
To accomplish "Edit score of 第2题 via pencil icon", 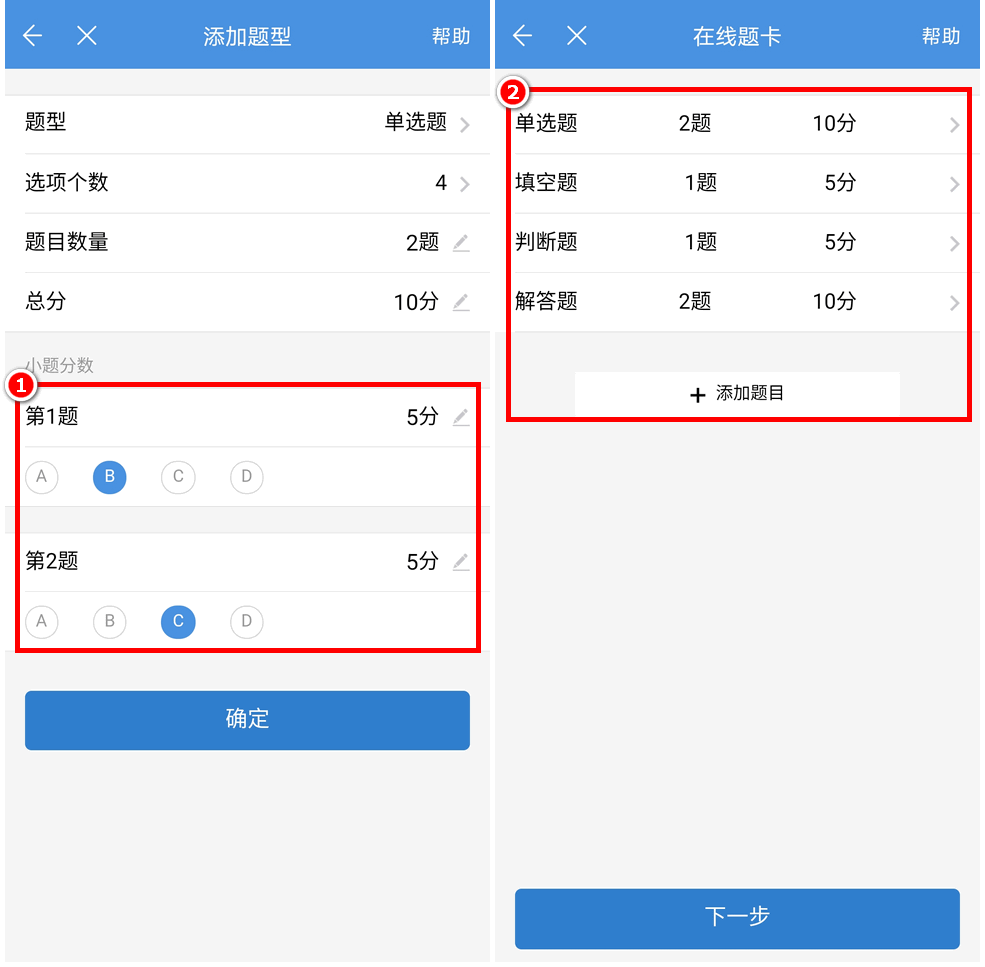I will (460, 562).
